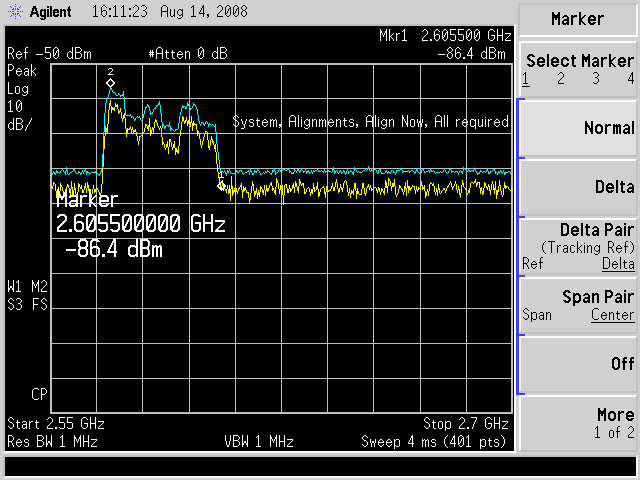Toggle the Delta Pair Ref/Delta softkey
This screenshot has width=640, height=480.
(578, 246)
